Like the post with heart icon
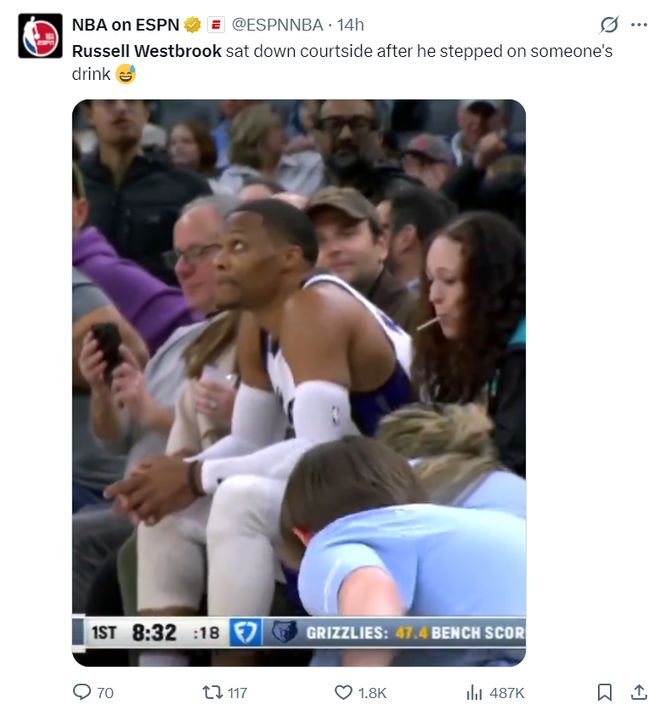The width and height of the screenshot is (660, 710). tap(344, 692)
